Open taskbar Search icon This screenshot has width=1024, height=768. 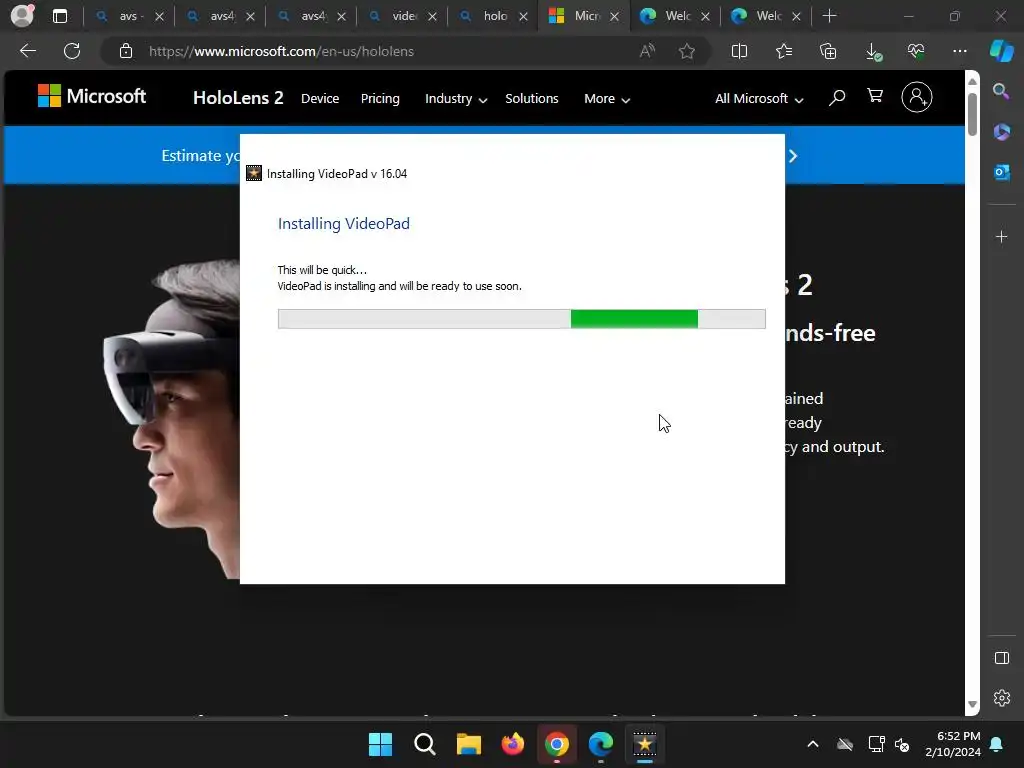coord(424,744)
